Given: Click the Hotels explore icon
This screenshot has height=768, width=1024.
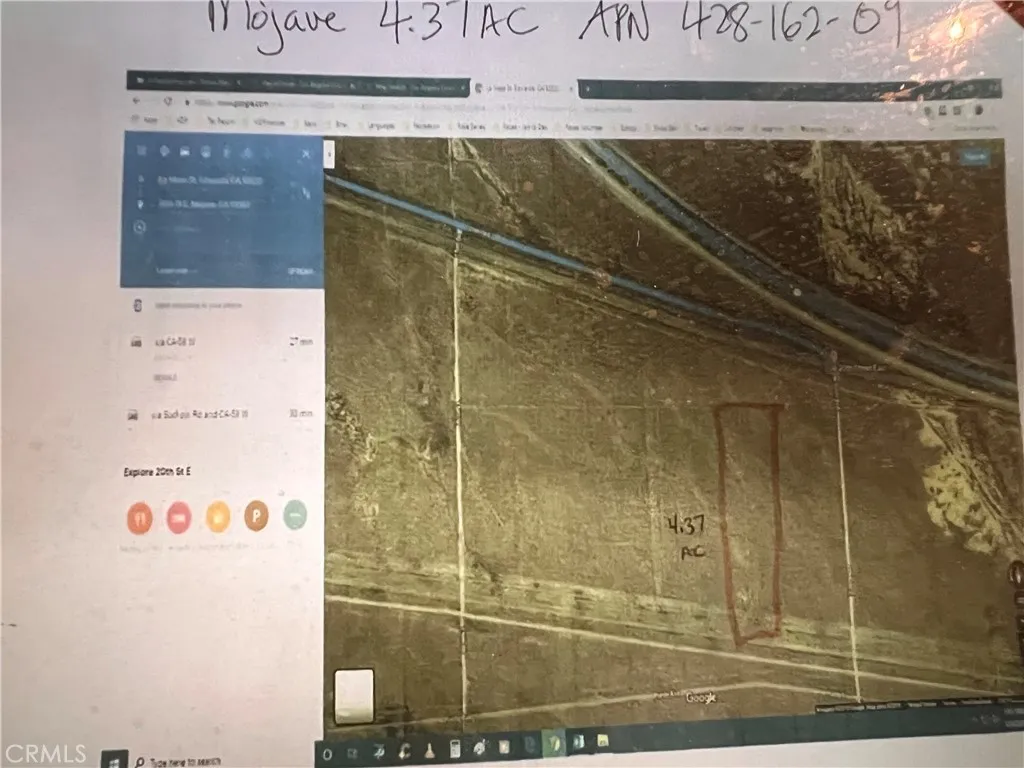Looking at the screenshot, I should pos(179,517).
